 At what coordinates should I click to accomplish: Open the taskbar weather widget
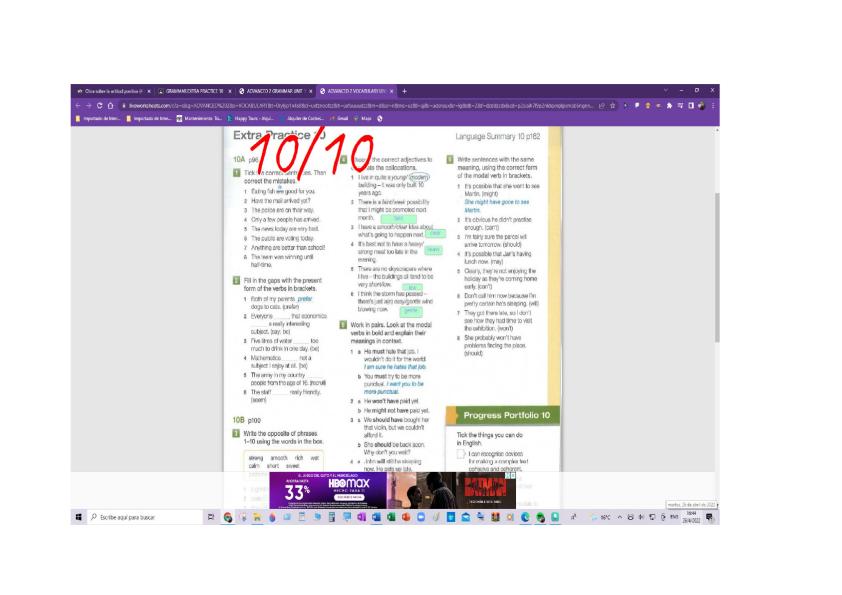[600, 517]
